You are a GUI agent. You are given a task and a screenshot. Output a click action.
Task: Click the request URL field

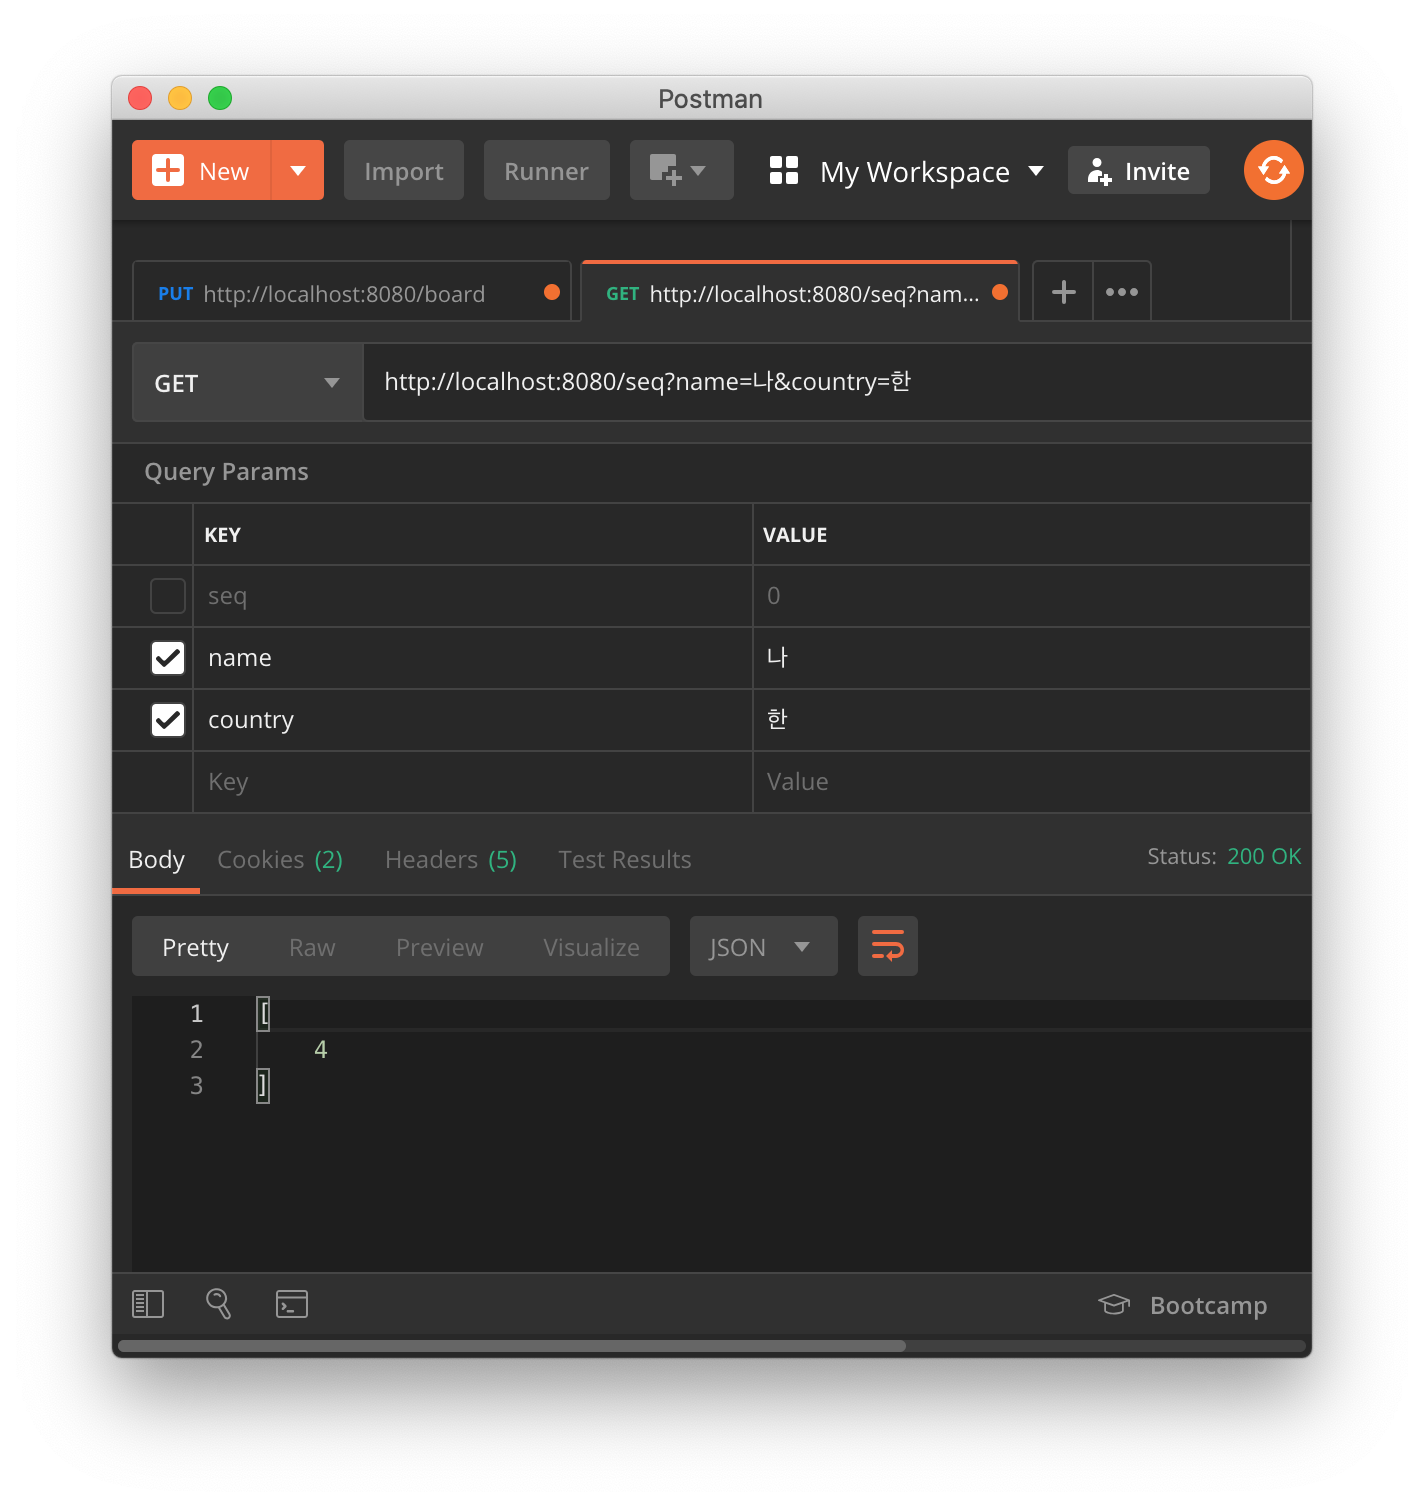pos(838,382)
